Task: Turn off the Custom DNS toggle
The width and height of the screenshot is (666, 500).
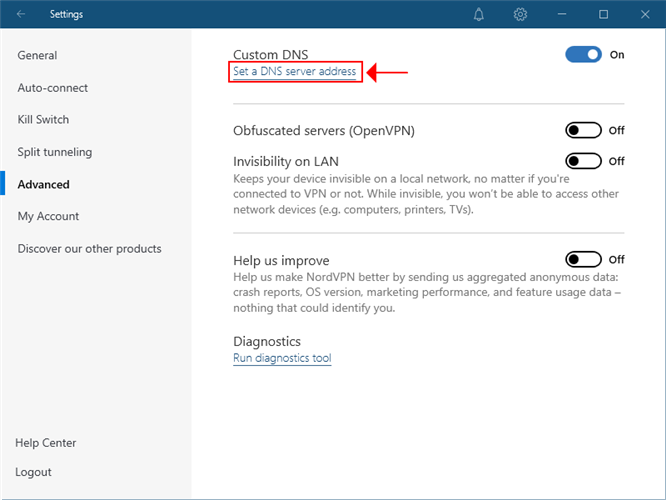Action: coord(583,55)
